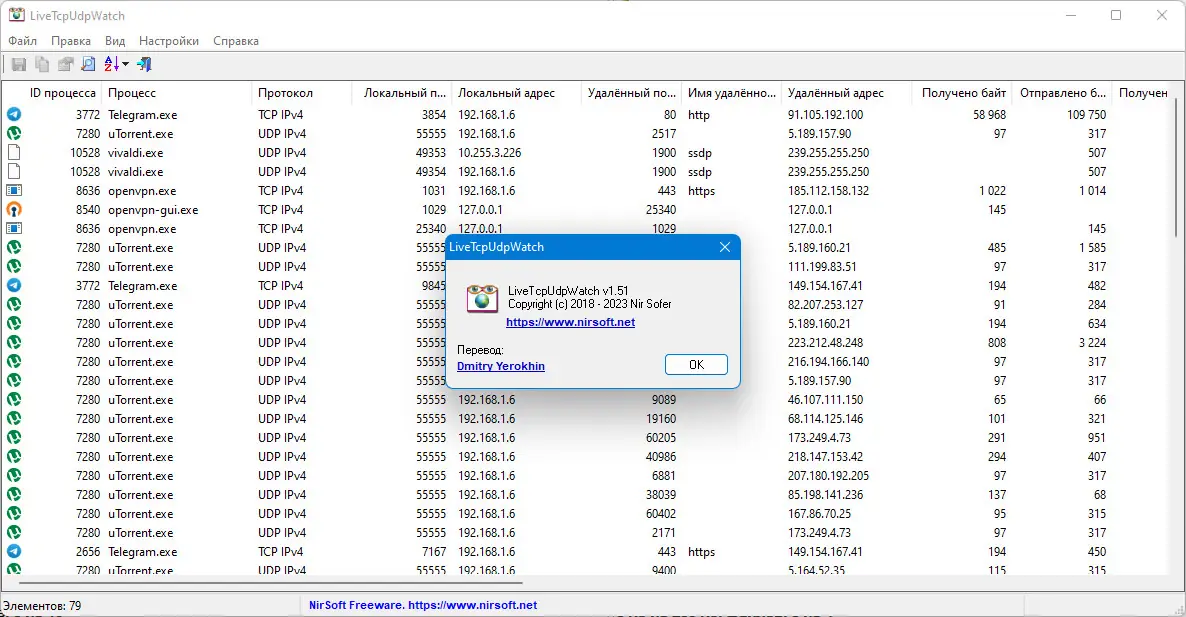Sort by the Удалённый адрес column header
Viewport: 1186px width, 617px height.
(836, 93)
